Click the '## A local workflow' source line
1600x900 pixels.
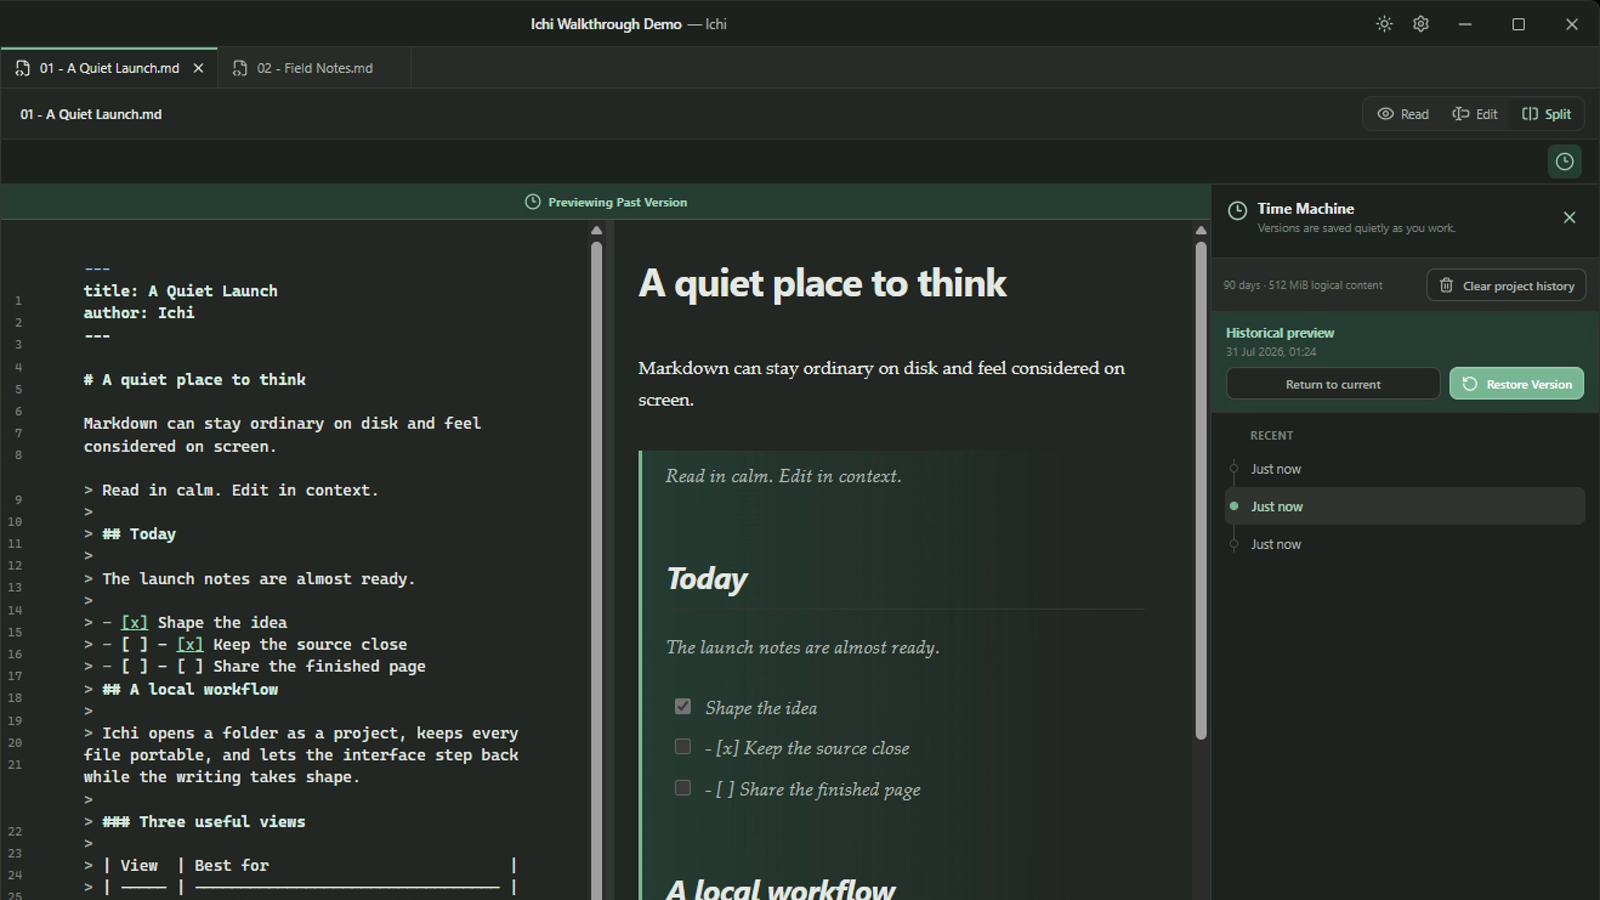[190, 689]
